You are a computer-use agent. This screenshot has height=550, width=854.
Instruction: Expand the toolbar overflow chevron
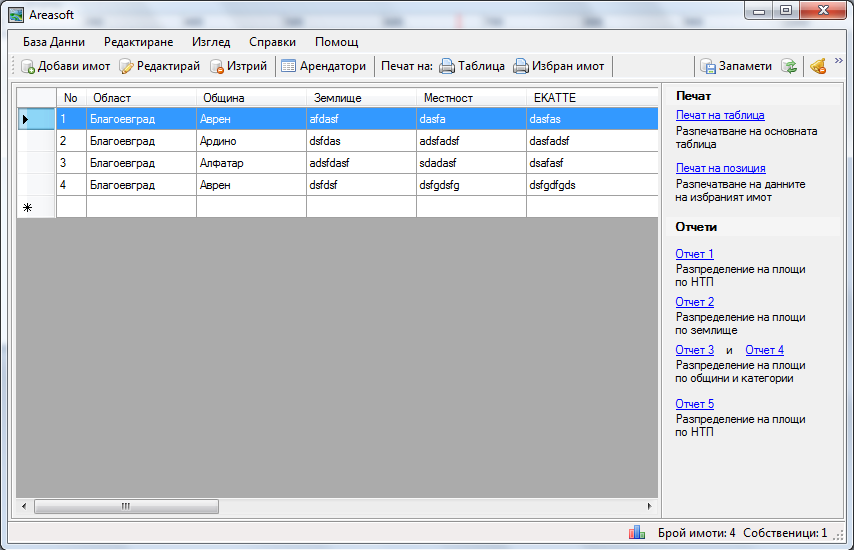[x=839, y=61]
